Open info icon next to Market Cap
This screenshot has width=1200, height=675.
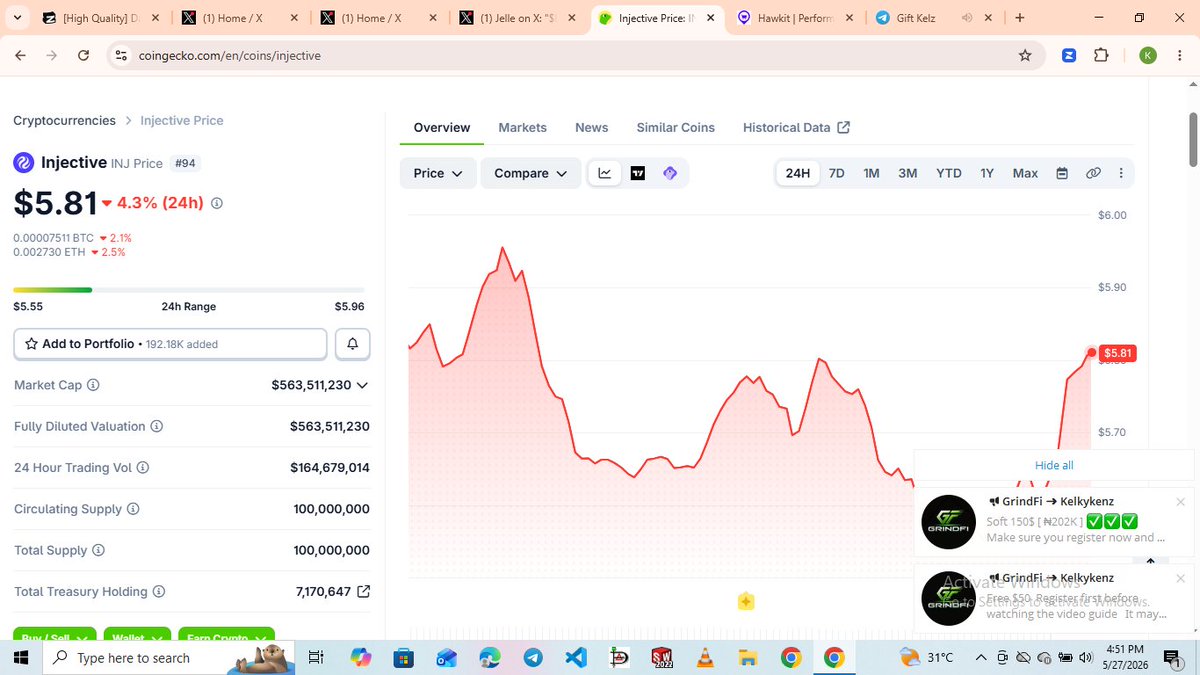tap(93, 385)
